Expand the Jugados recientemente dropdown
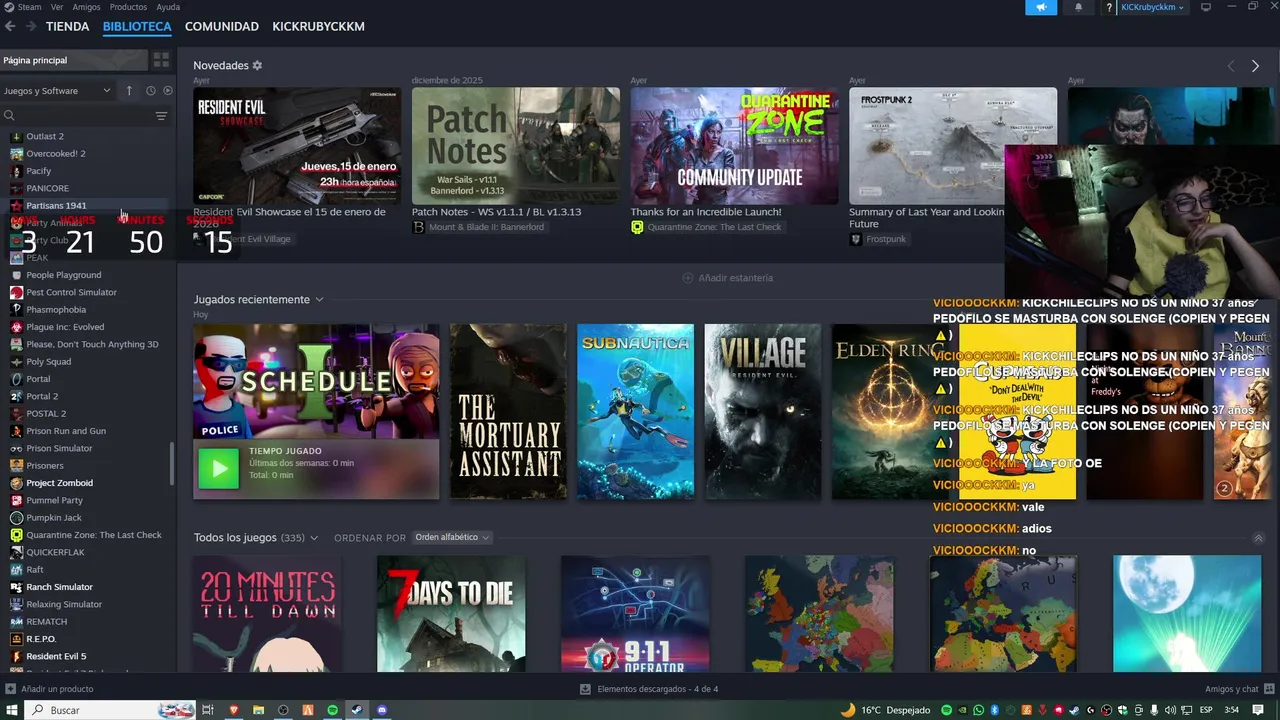The image size is (1280, 720). (x=319, y=299)
